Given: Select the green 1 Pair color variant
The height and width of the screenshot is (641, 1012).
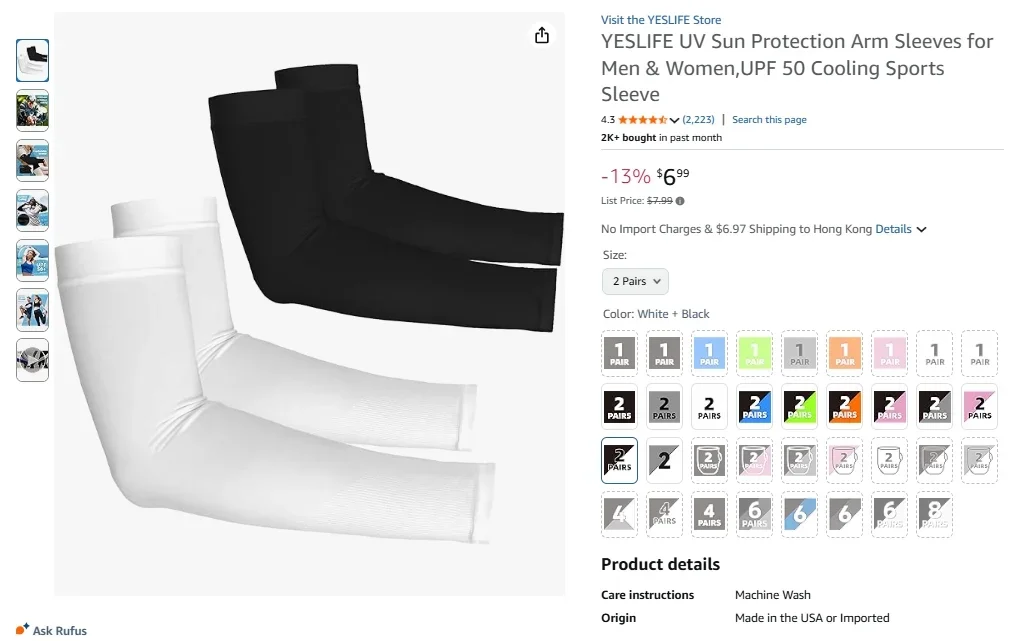Looking at the screenshot, I should point(754,352).
